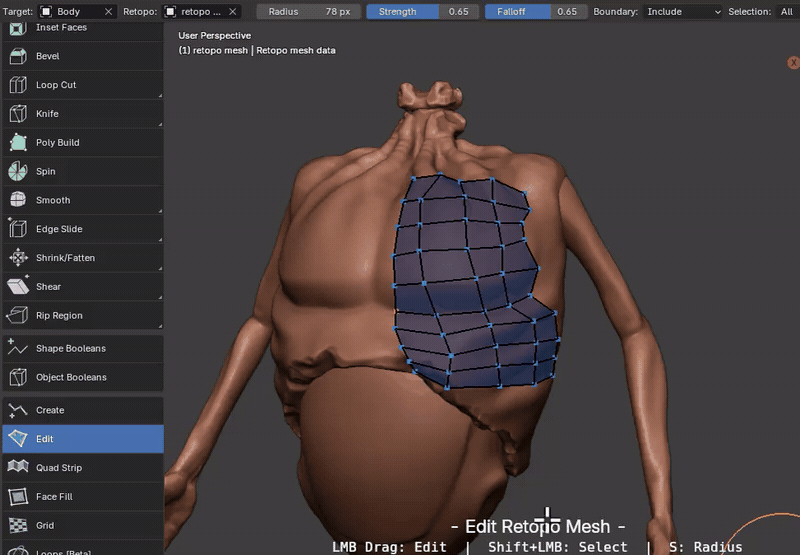Click the Object Booleans label
800x555 pixels.
click(71, 377)
